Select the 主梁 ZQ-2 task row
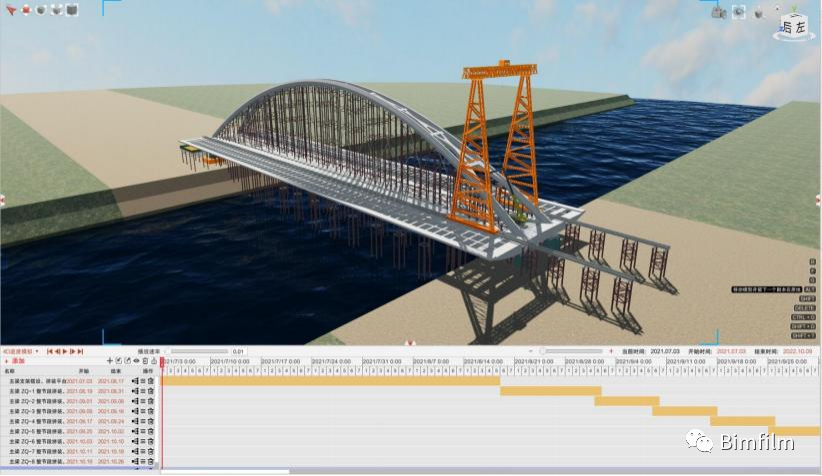Image resolution: width=822 pixels, height=476 pixels. tap(79, 401)
